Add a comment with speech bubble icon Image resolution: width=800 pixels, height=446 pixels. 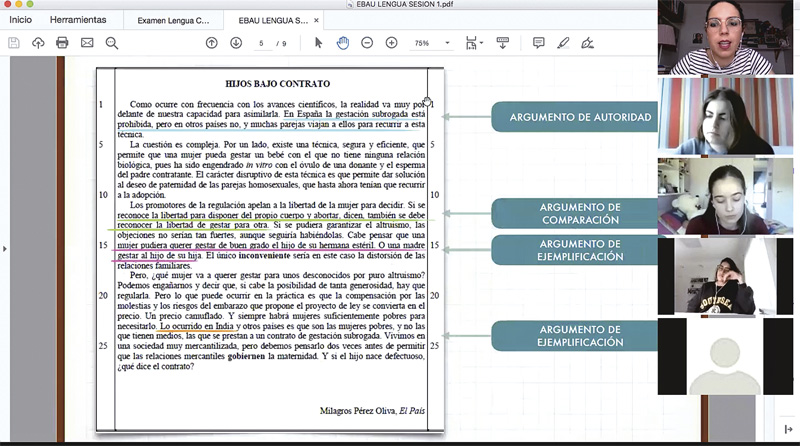[x=539, y=43]
